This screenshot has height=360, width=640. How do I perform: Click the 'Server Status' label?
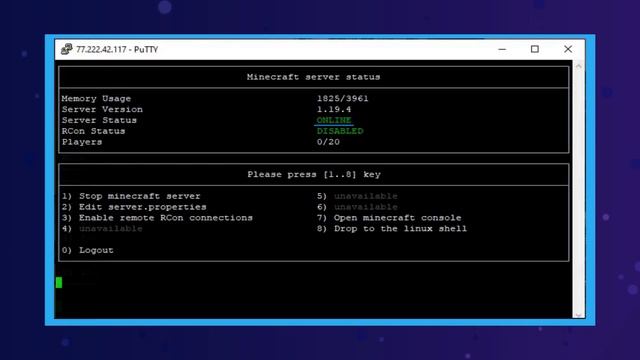pos(99,120)
